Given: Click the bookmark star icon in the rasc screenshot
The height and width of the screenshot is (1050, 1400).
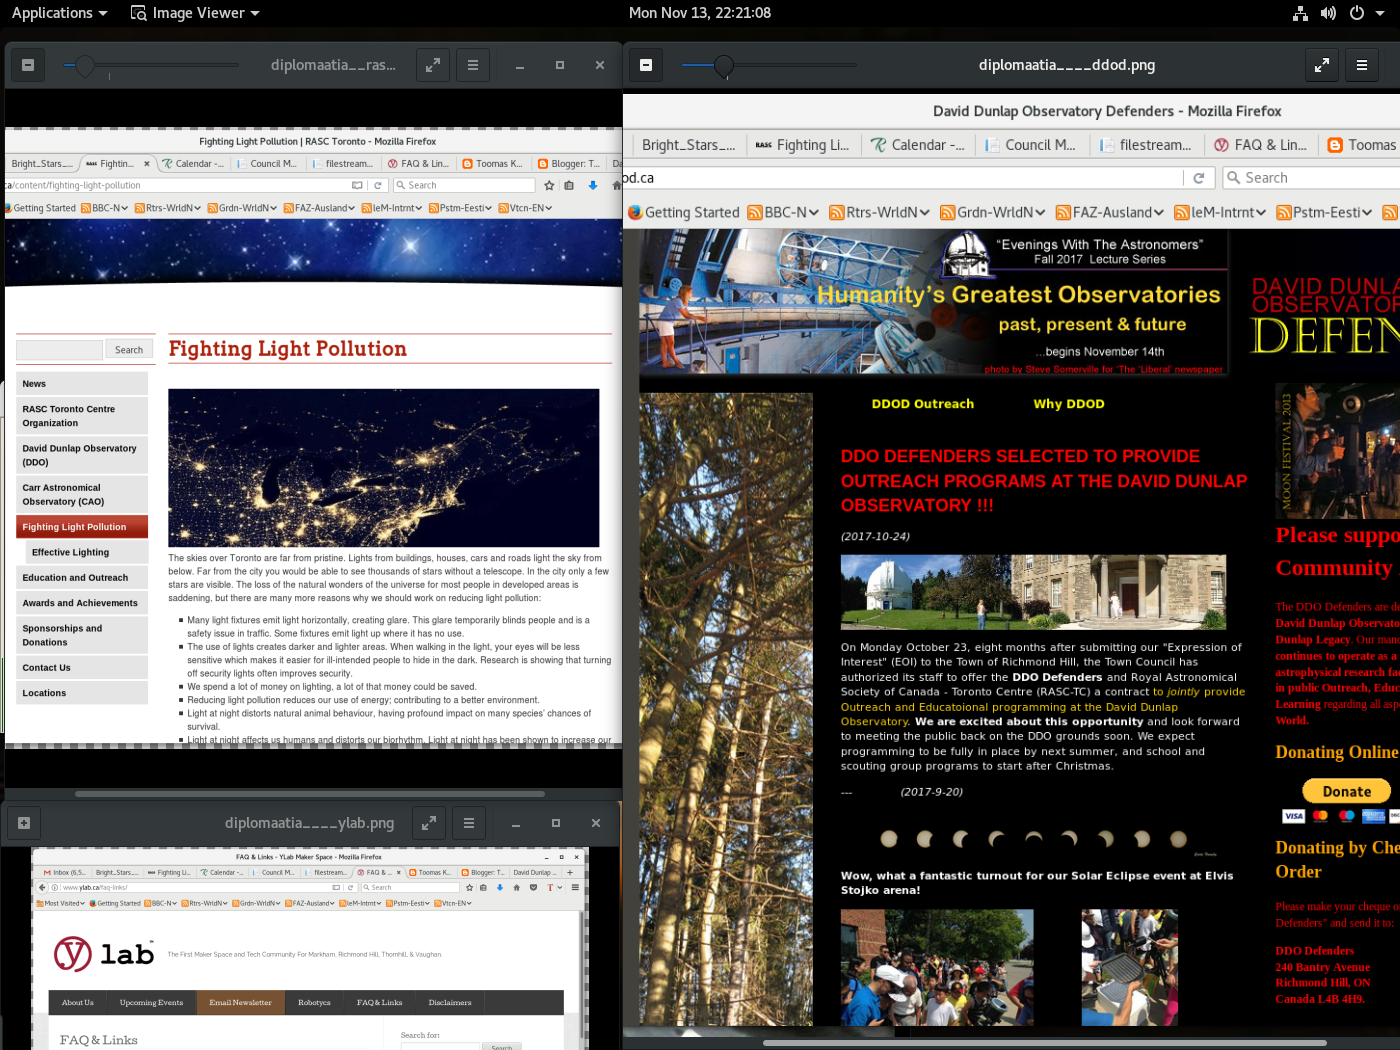Looking at the screenshot, I should (x=549, y=185).
